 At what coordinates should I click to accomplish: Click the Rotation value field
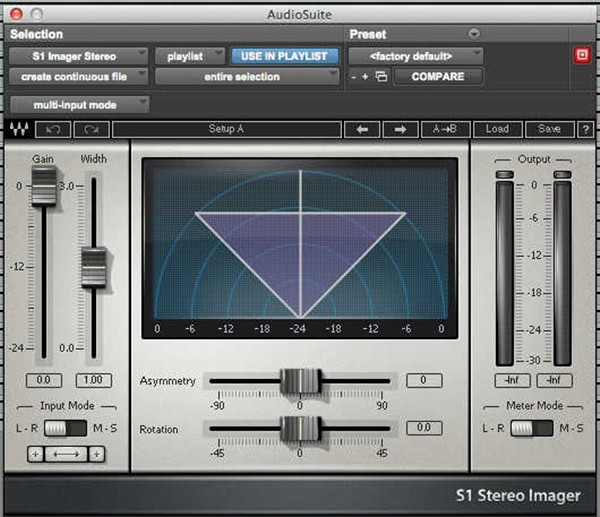424,428
